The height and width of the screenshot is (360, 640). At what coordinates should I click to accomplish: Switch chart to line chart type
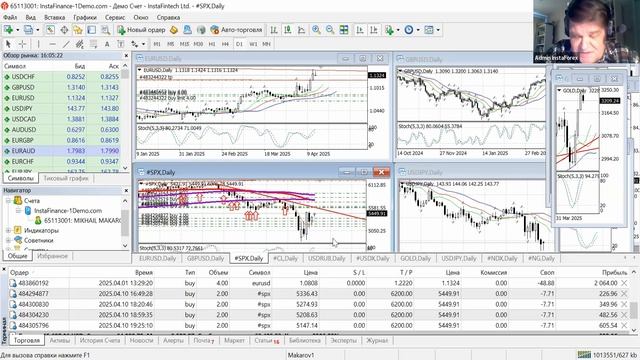tap(302, 30)
